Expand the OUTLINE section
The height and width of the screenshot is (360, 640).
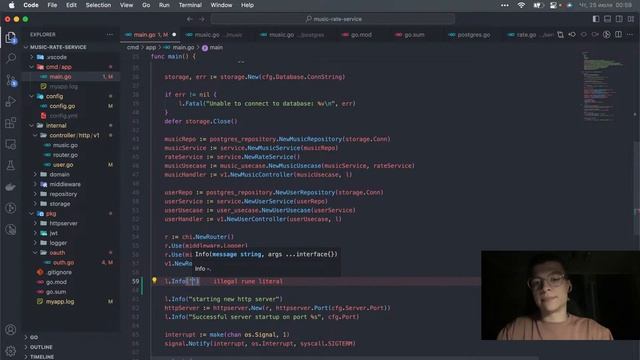pos(41,347)
